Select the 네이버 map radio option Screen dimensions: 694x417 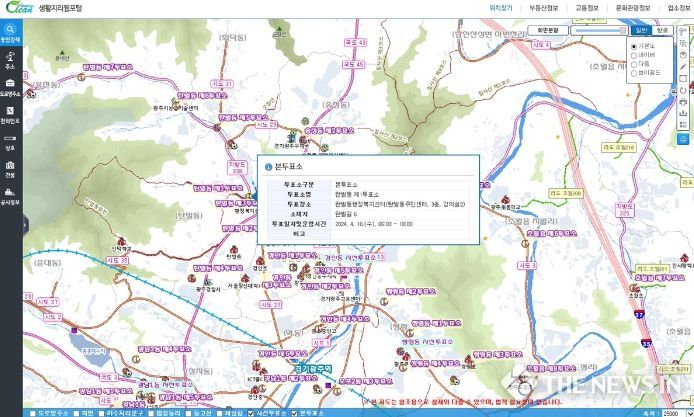[x=634, y=55]
